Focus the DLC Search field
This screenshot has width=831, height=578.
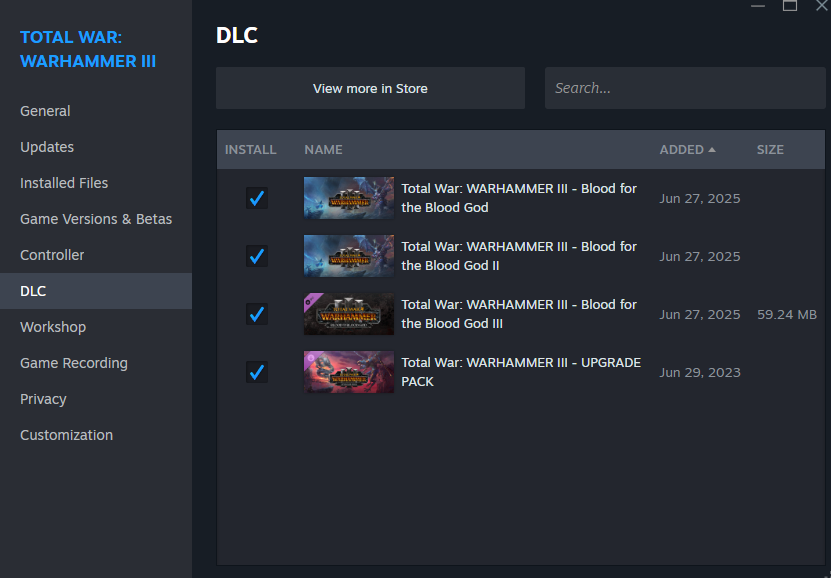pyautogui.click(x=685, y=88)
